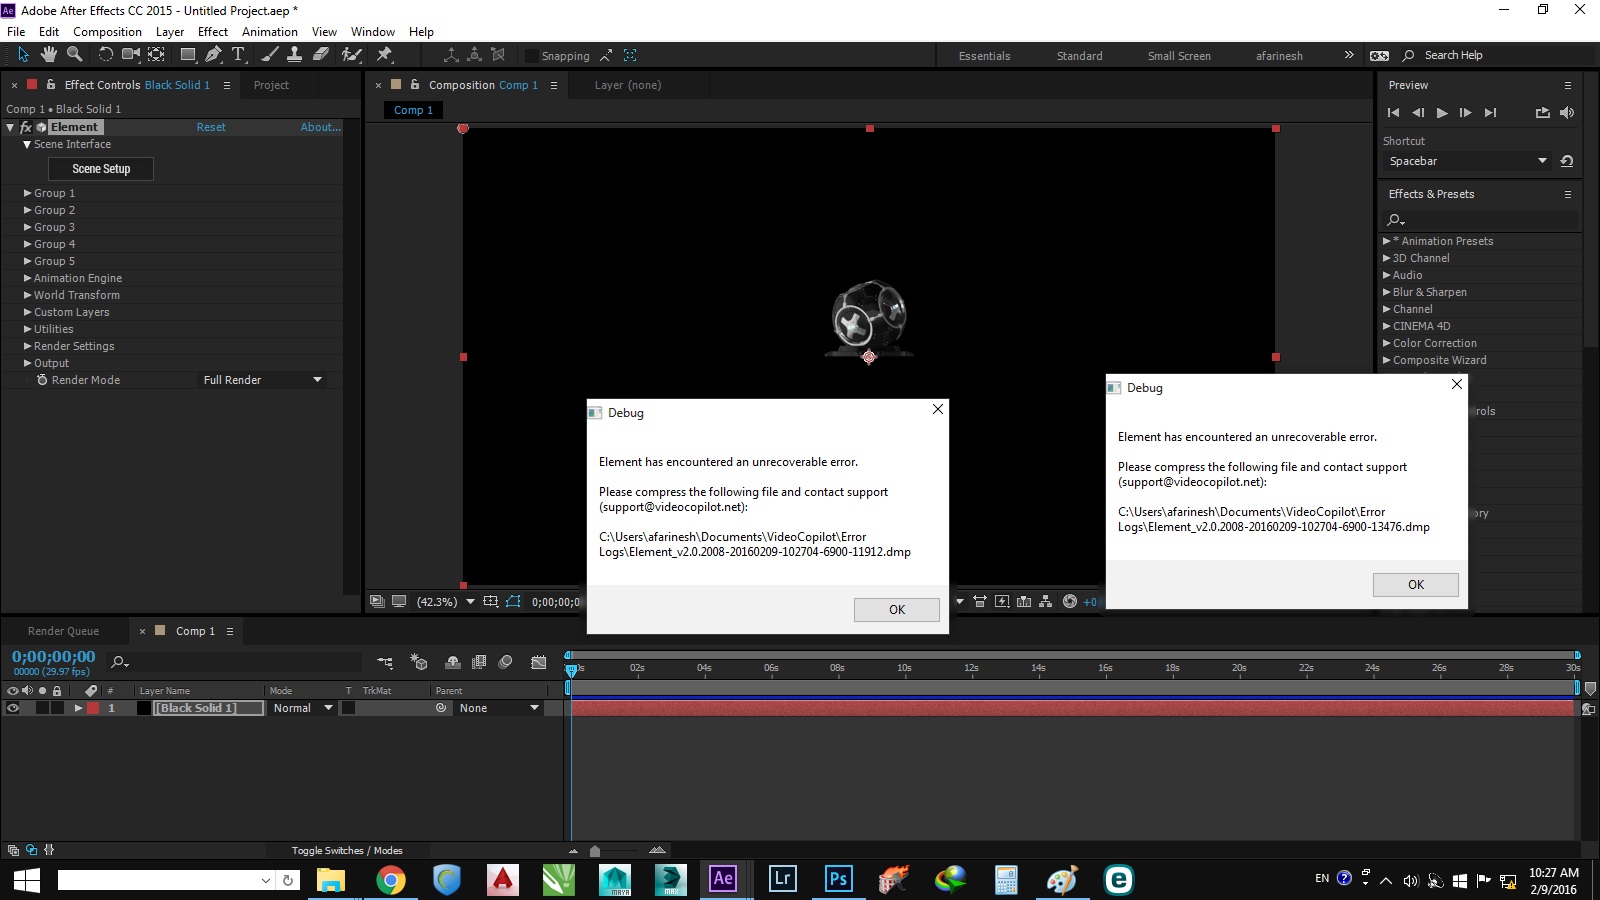Image resolution: width=1600 pixels, height=900 pixels.
Task: Click the Effects & Presets search field
Action: 1482,220
